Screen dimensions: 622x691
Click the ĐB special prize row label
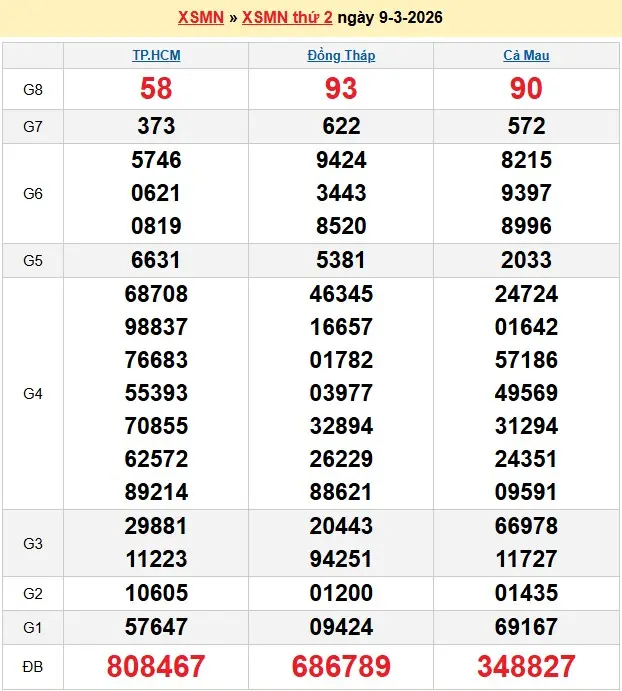pos(33,665)
